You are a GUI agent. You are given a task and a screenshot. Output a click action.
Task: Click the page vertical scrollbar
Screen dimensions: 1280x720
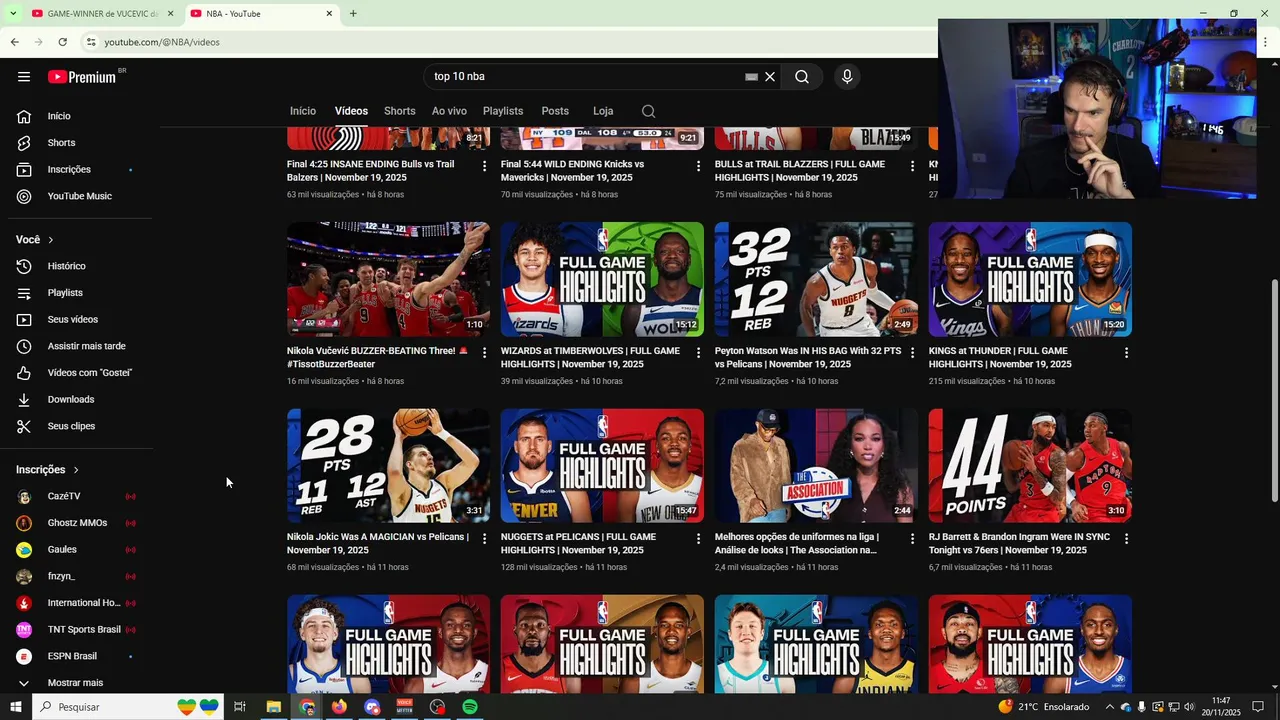coord(1274,390)
